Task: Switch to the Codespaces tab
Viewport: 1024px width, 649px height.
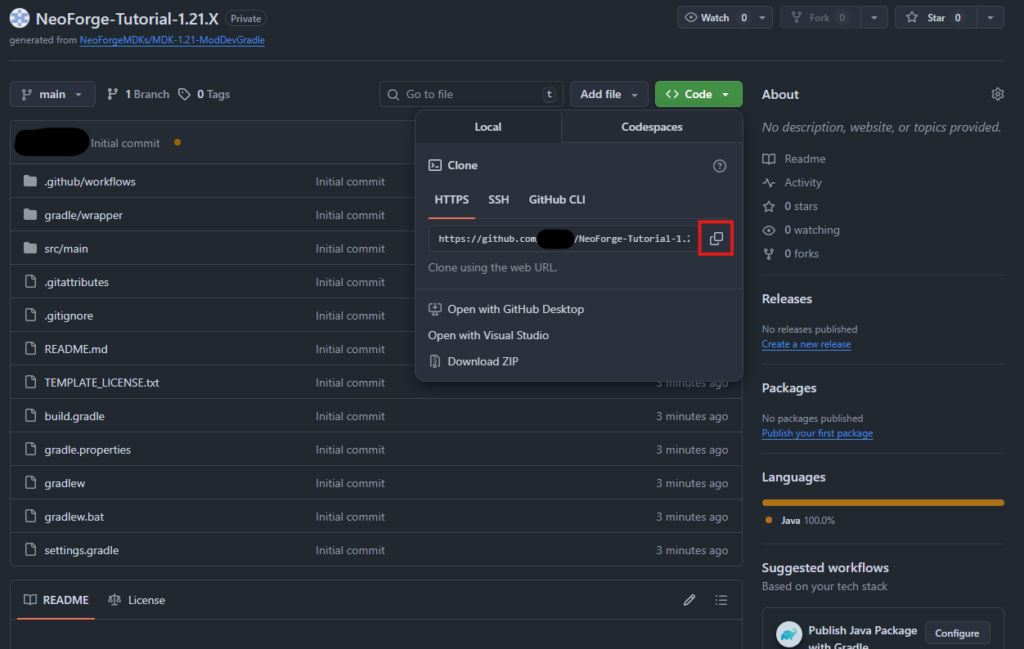Action: tap(651, 127)
